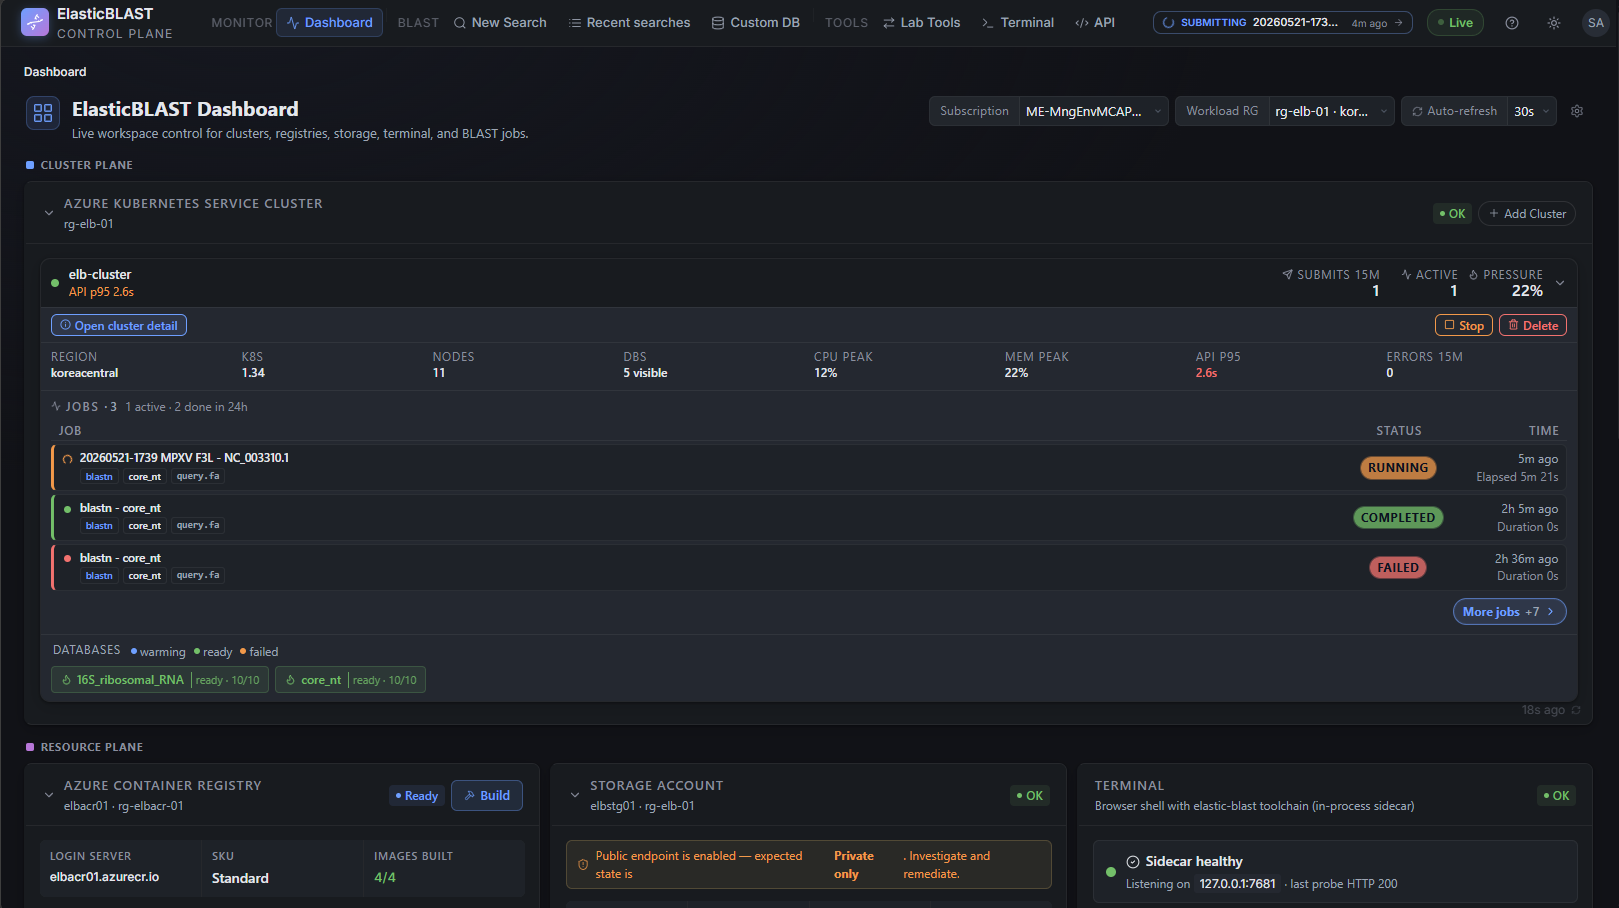
Task: Click the running spinner icon on MPXV job
Action: (68, 459)
